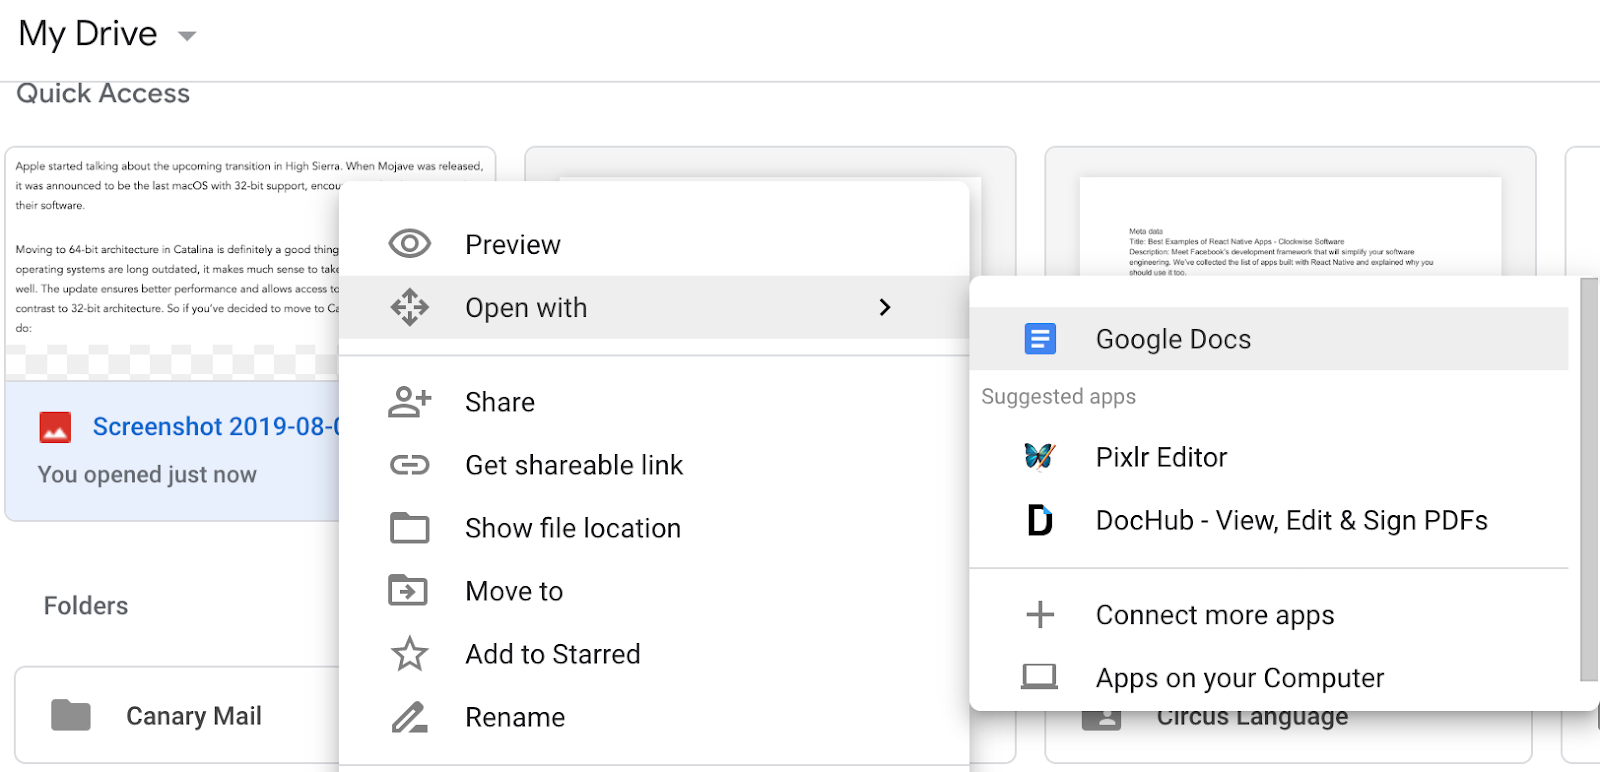1600x772 pixels.
Task: Click the DocHub logo icon
Action: point(1040,520)
